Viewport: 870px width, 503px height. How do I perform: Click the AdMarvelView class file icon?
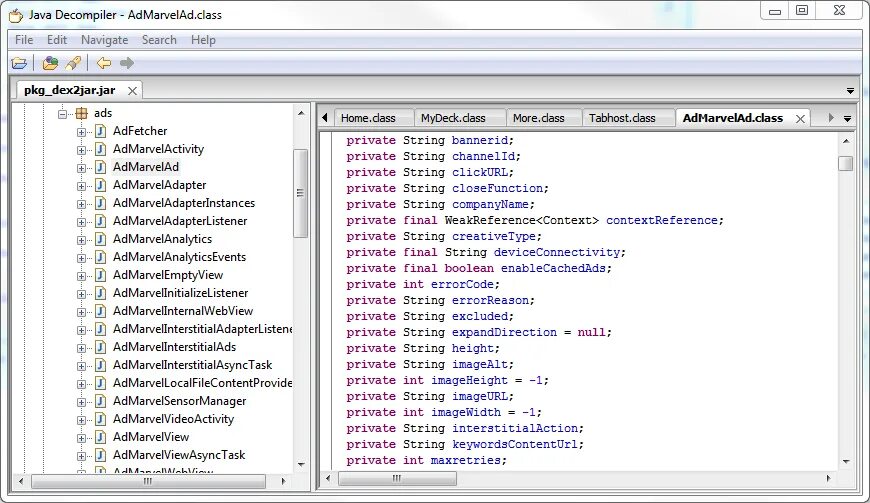(x=100, y=437)
